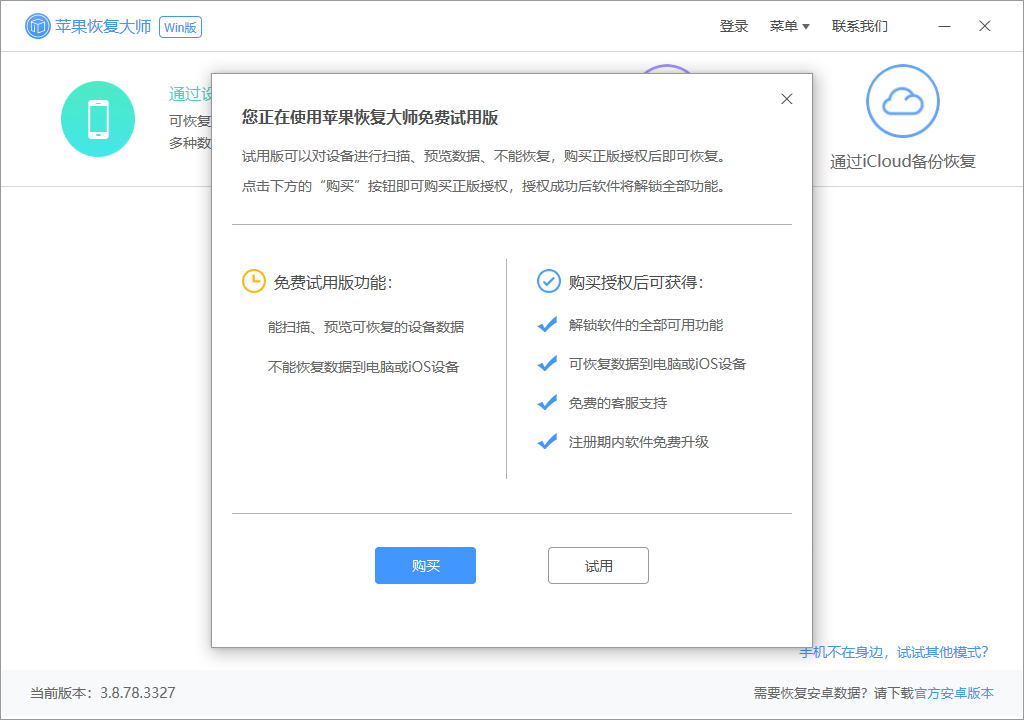Click text 不能恢复数据到电脑或iOS设备
Screen dimensions: 1024x720
click(363, 367)
